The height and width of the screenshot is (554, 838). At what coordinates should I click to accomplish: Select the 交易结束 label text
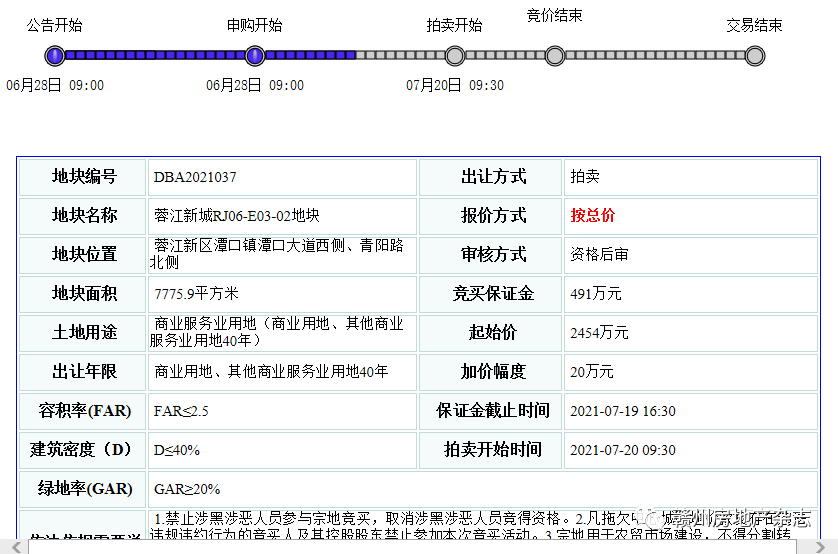pyautogui.click(x=754, y=25)
